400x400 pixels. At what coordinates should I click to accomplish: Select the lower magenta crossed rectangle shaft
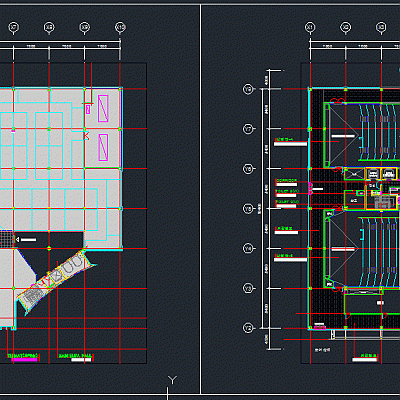click(x=103, y=147)
